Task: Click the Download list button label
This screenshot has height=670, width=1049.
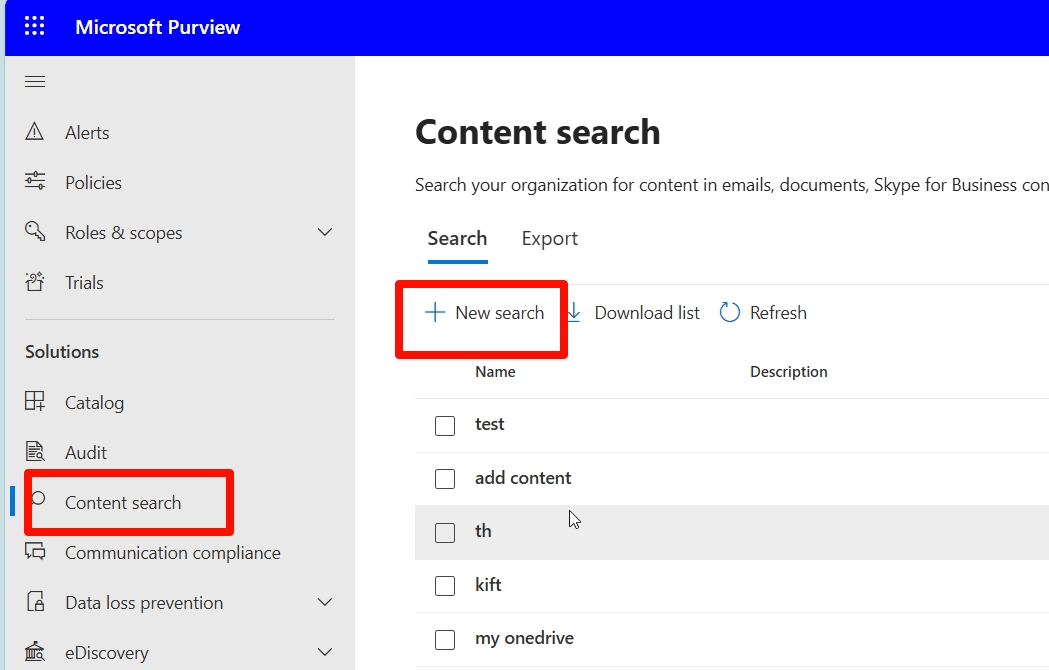Action: click(647, 313)
